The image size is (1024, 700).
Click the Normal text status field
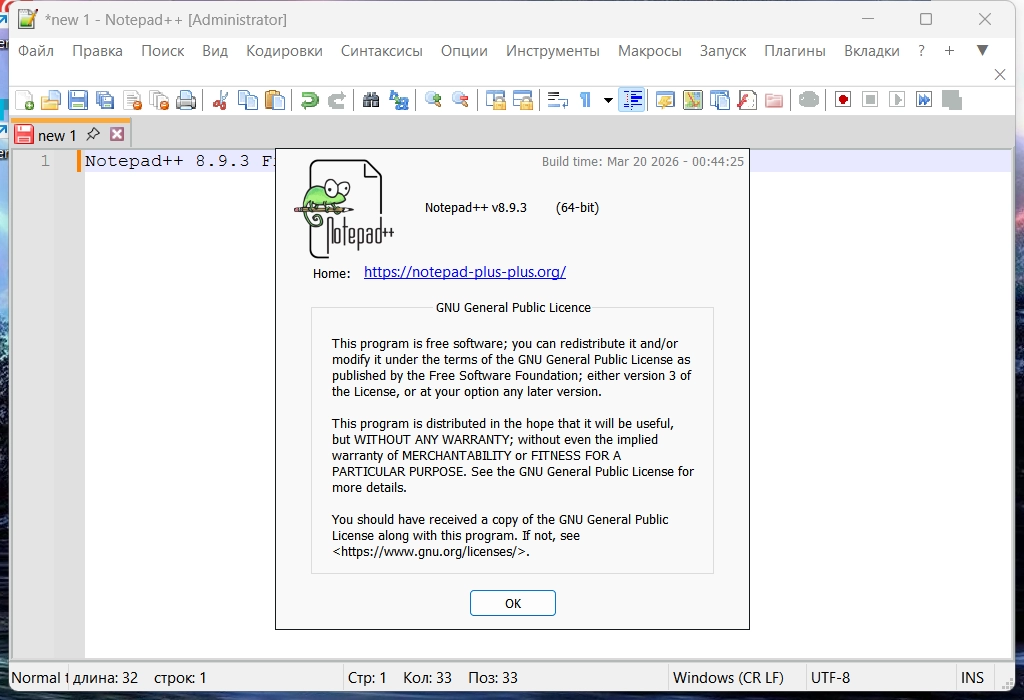[39, 678]
